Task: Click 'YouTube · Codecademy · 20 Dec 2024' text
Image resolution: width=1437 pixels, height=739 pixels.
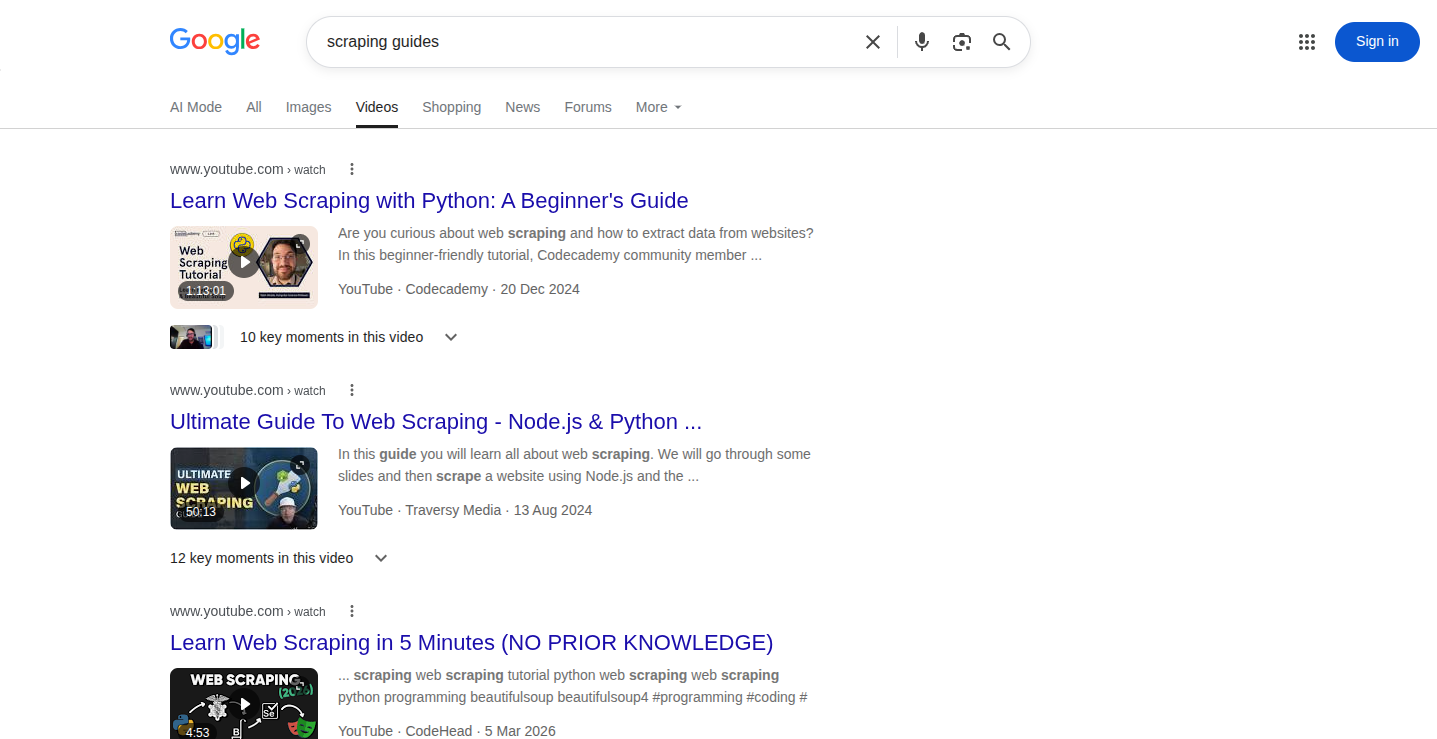Action: coord(459,289)
